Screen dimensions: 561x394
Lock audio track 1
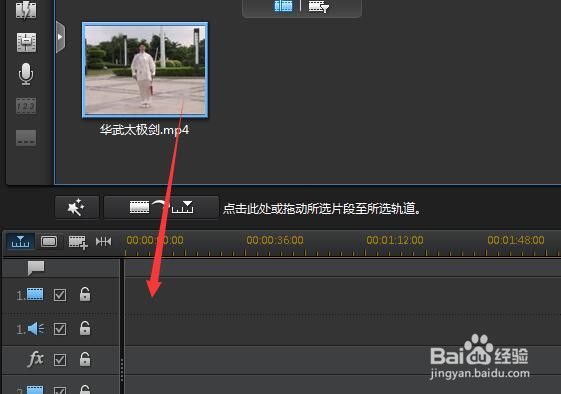(x=85, y=328)
